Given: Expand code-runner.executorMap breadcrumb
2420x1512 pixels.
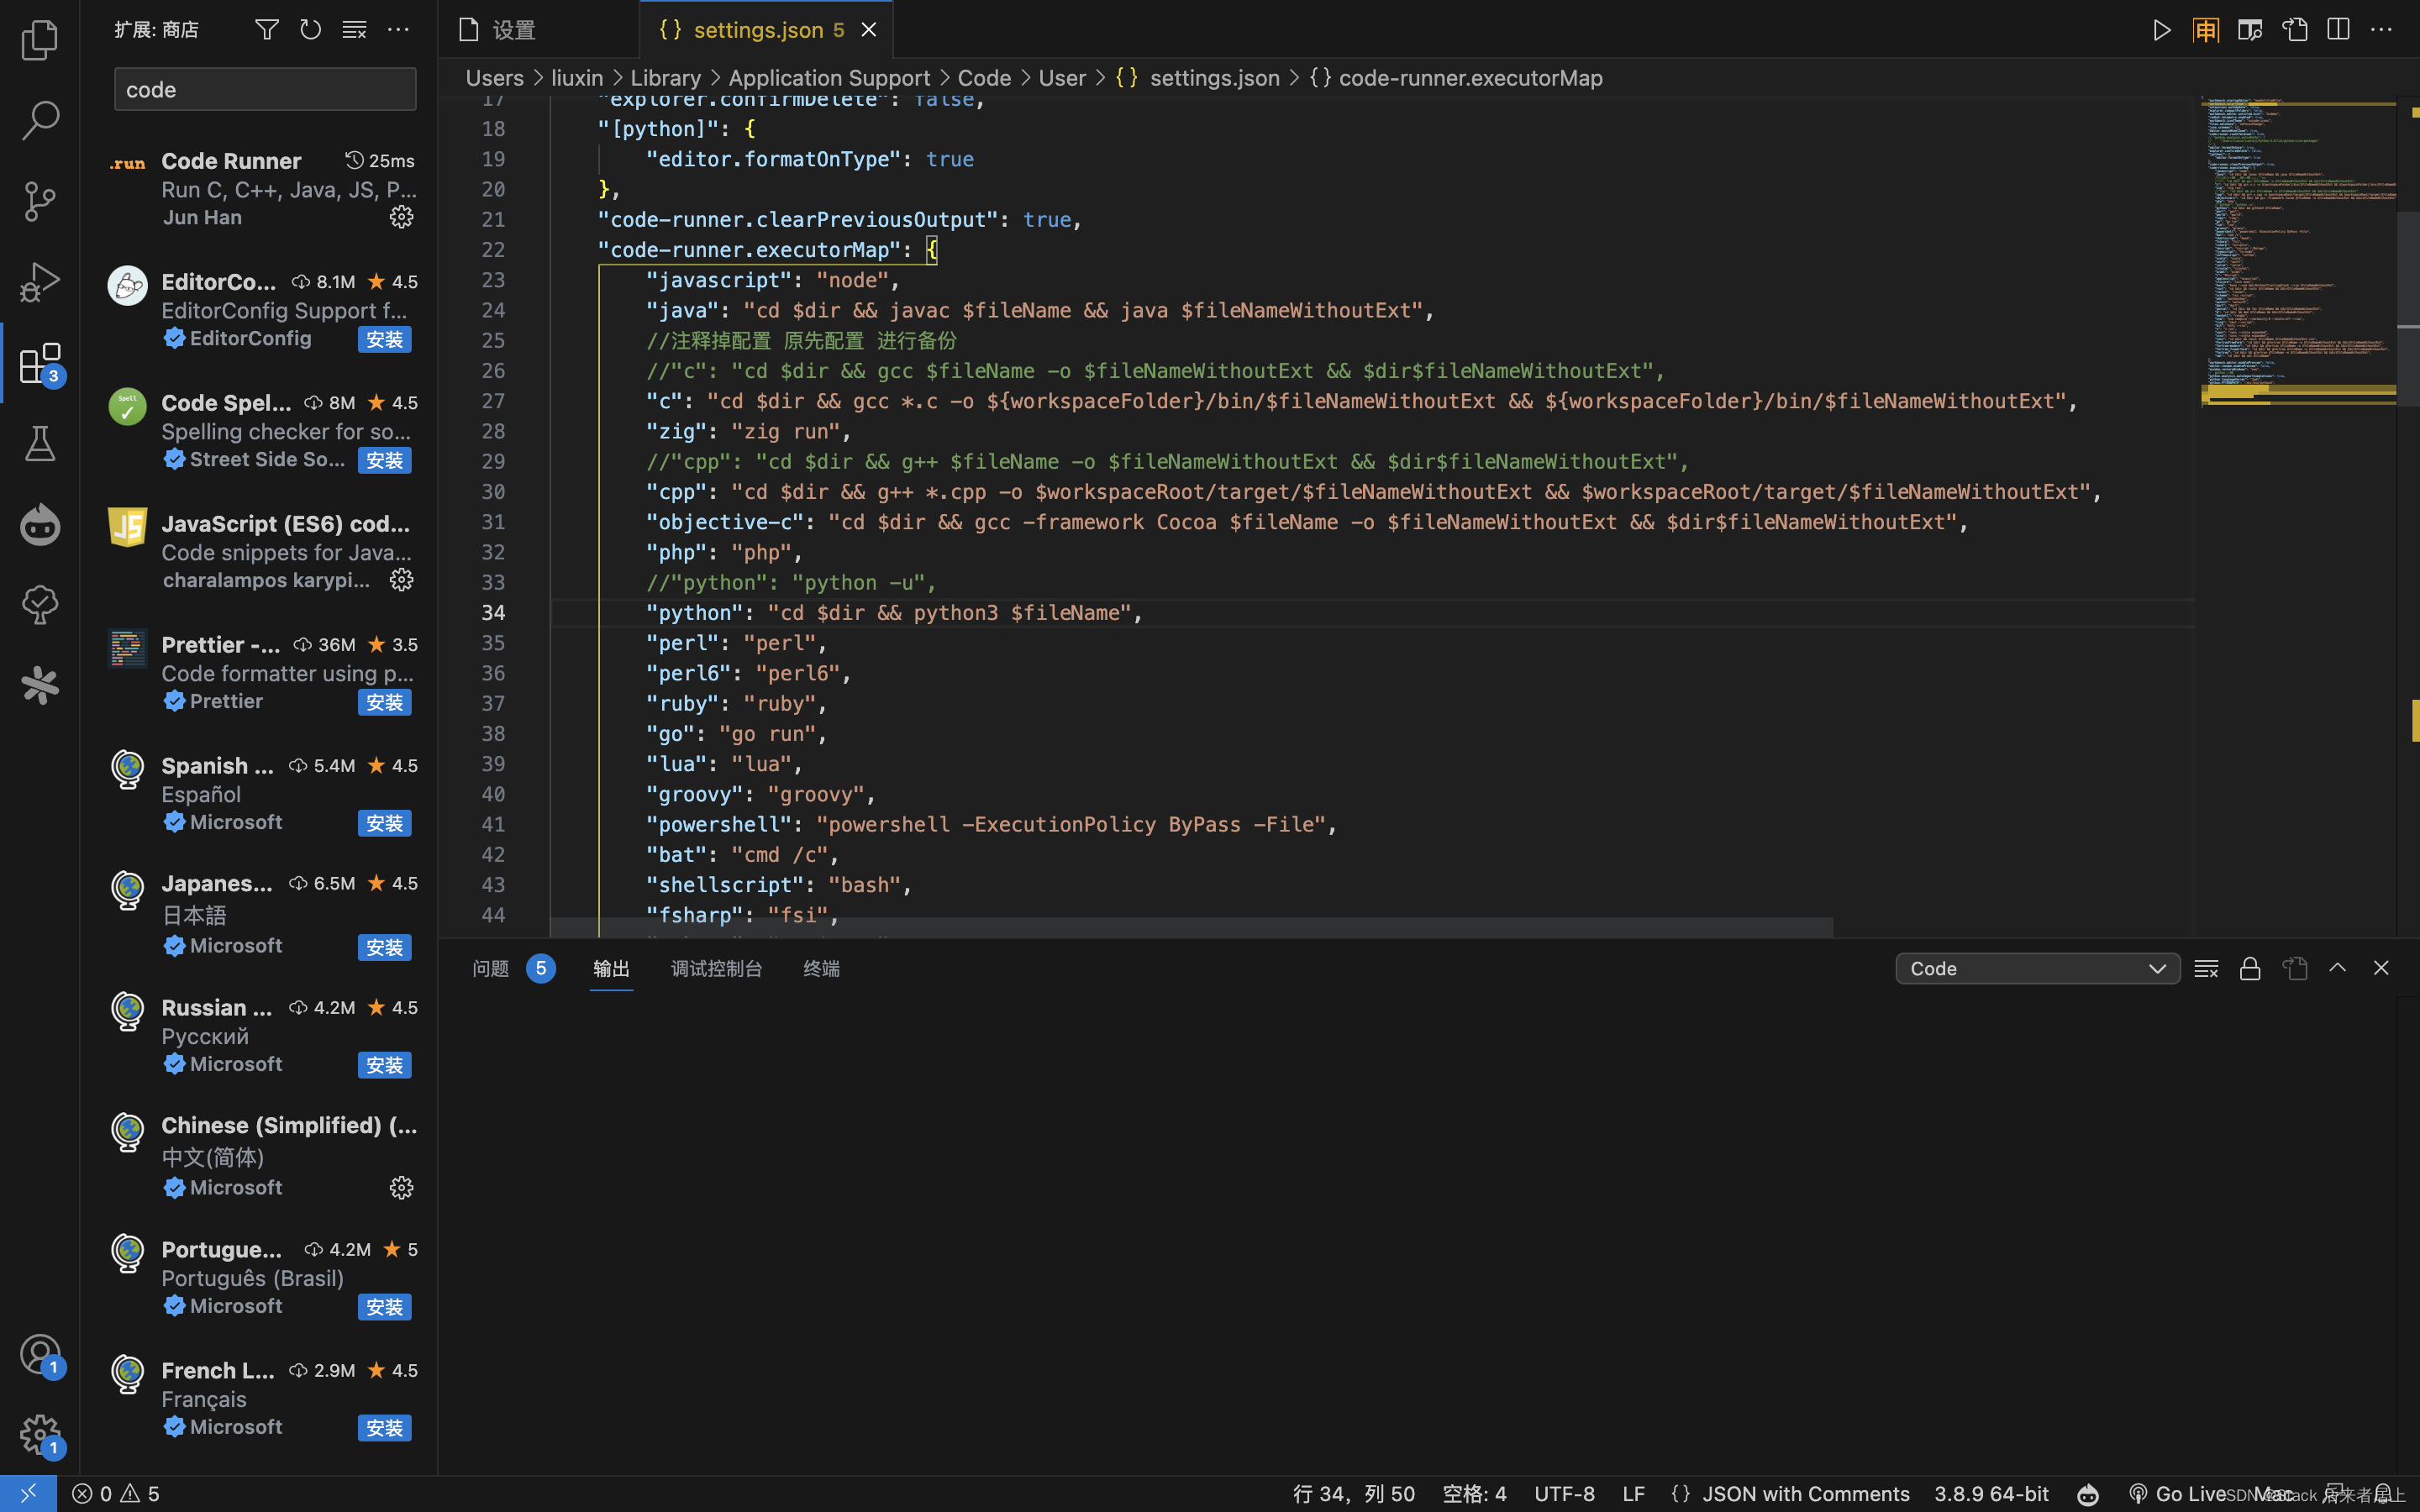Looking at the screenshot, I should pos(1456,78).
